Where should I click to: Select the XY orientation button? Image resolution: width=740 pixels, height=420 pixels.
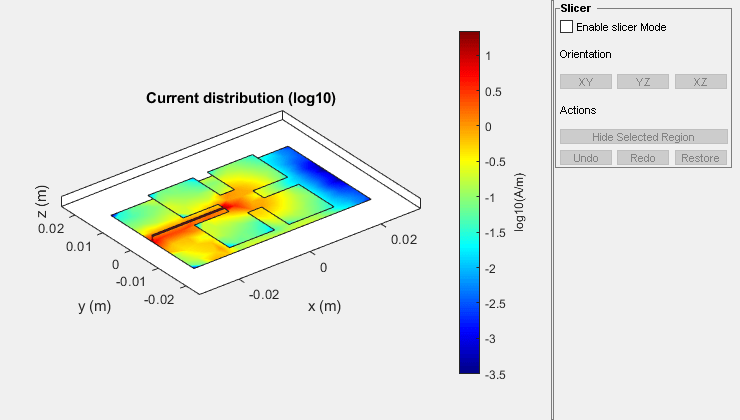(x=585, y=82)
